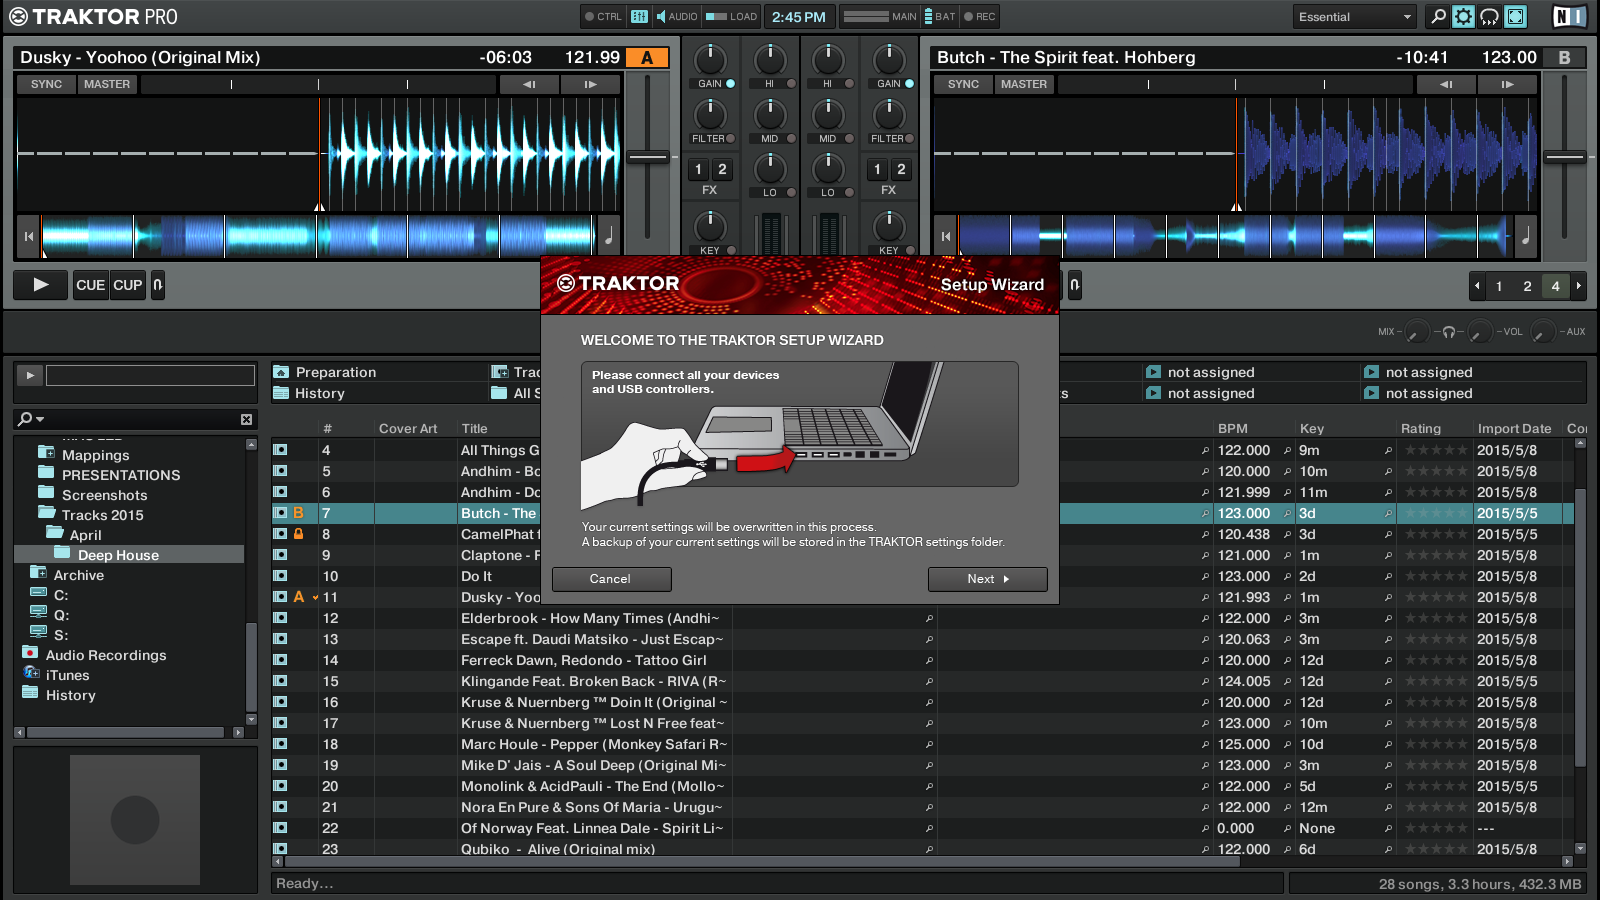Toggle Deck B flux mode icon
The height and width of the screenshot is (900, 1600).
(1075, 285)
